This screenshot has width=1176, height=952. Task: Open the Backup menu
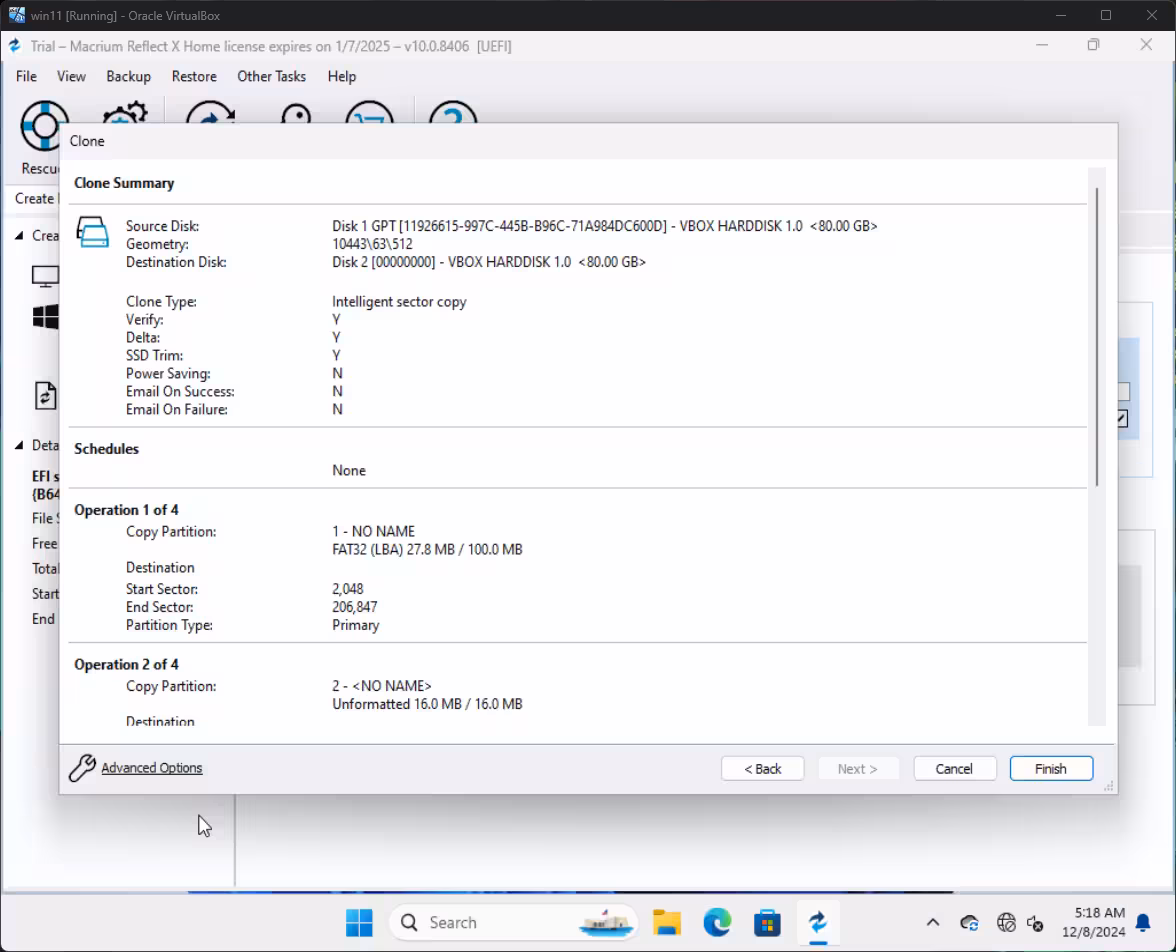(x=128, y=77)
